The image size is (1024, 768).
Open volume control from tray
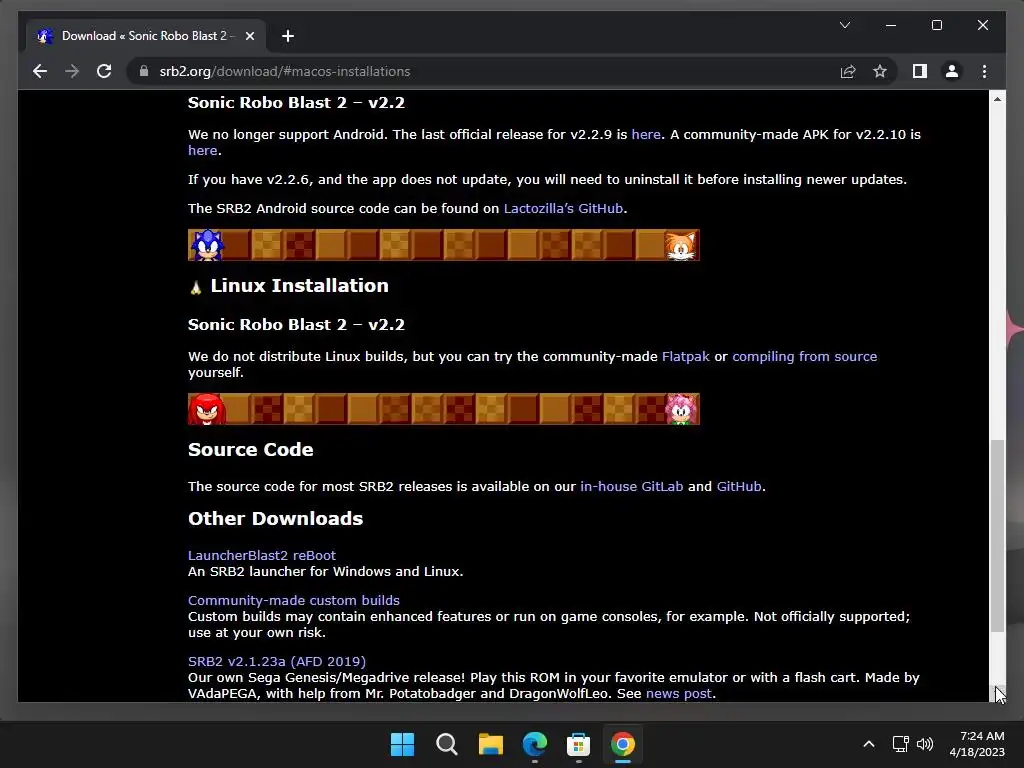click(x=925, y=744)
